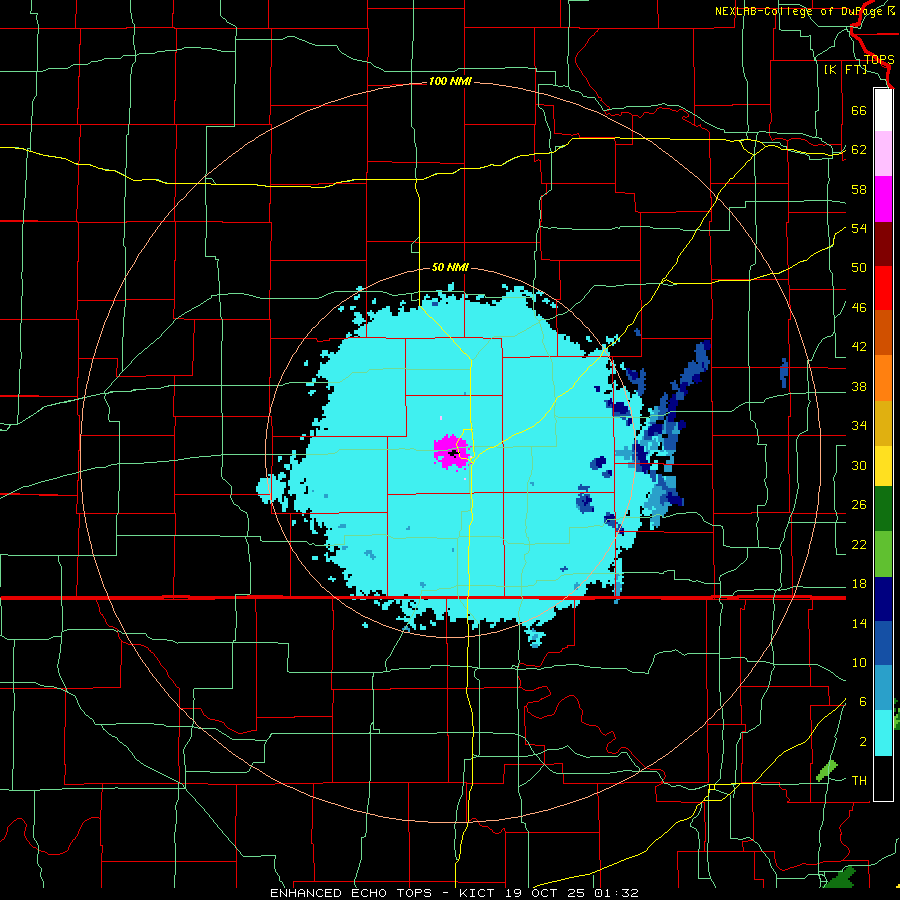Click the magenta echo core at radar center
Viewport: 900px width, 900px height.
point(450,451)
